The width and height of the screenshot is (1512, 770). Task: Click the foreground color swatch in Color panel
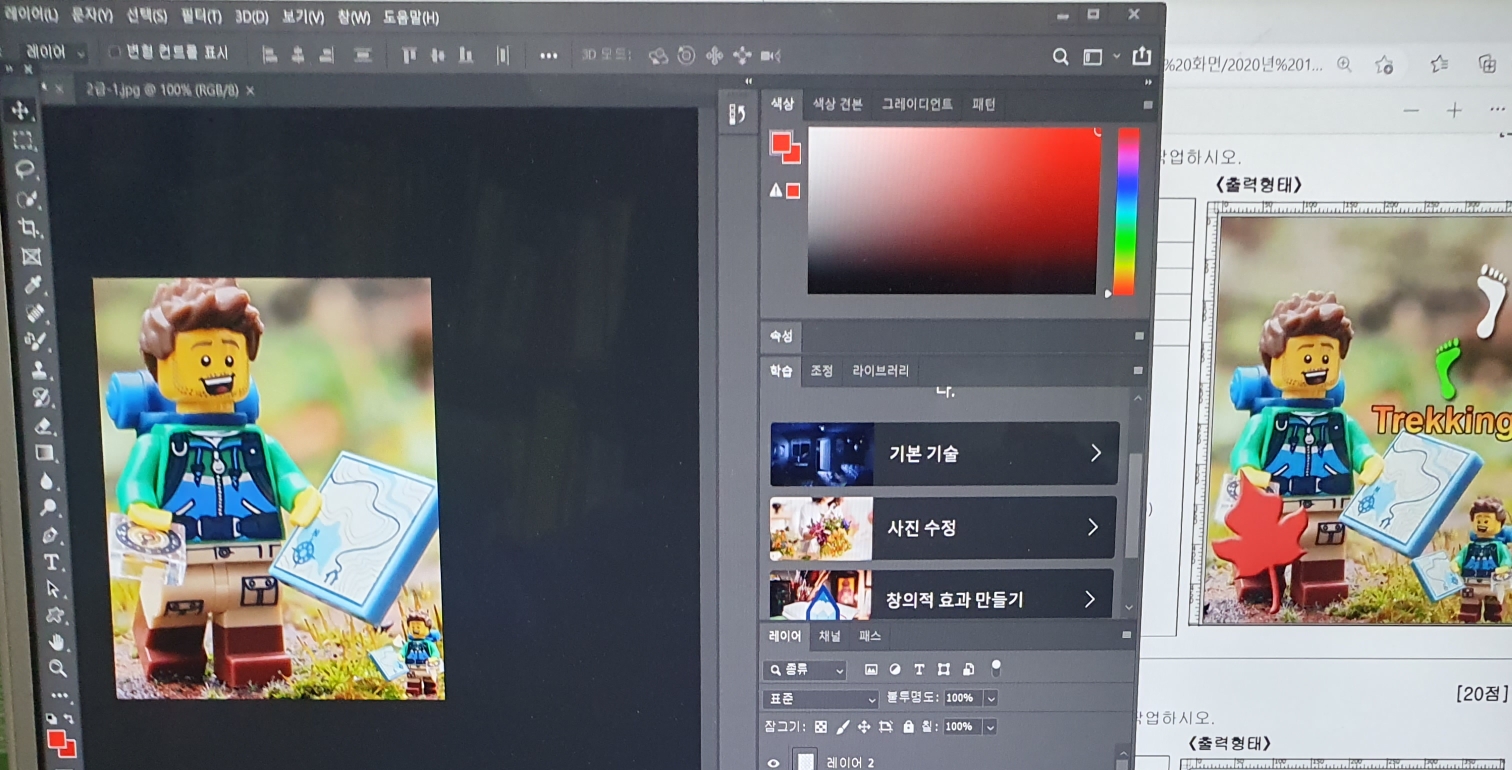pyautogui.click(x=780, y=143)
